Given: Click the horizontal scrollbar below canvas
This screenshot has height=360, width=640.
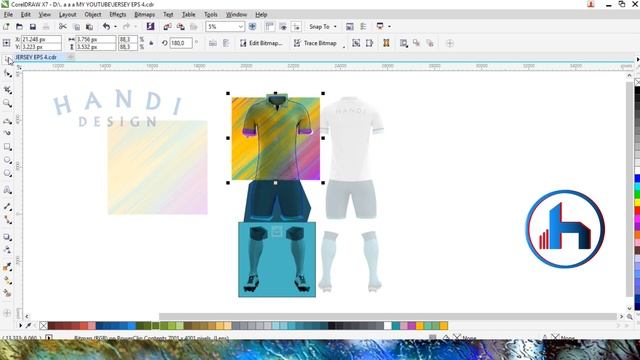Looking at the screenshot, I should click(x=387, y=316).
